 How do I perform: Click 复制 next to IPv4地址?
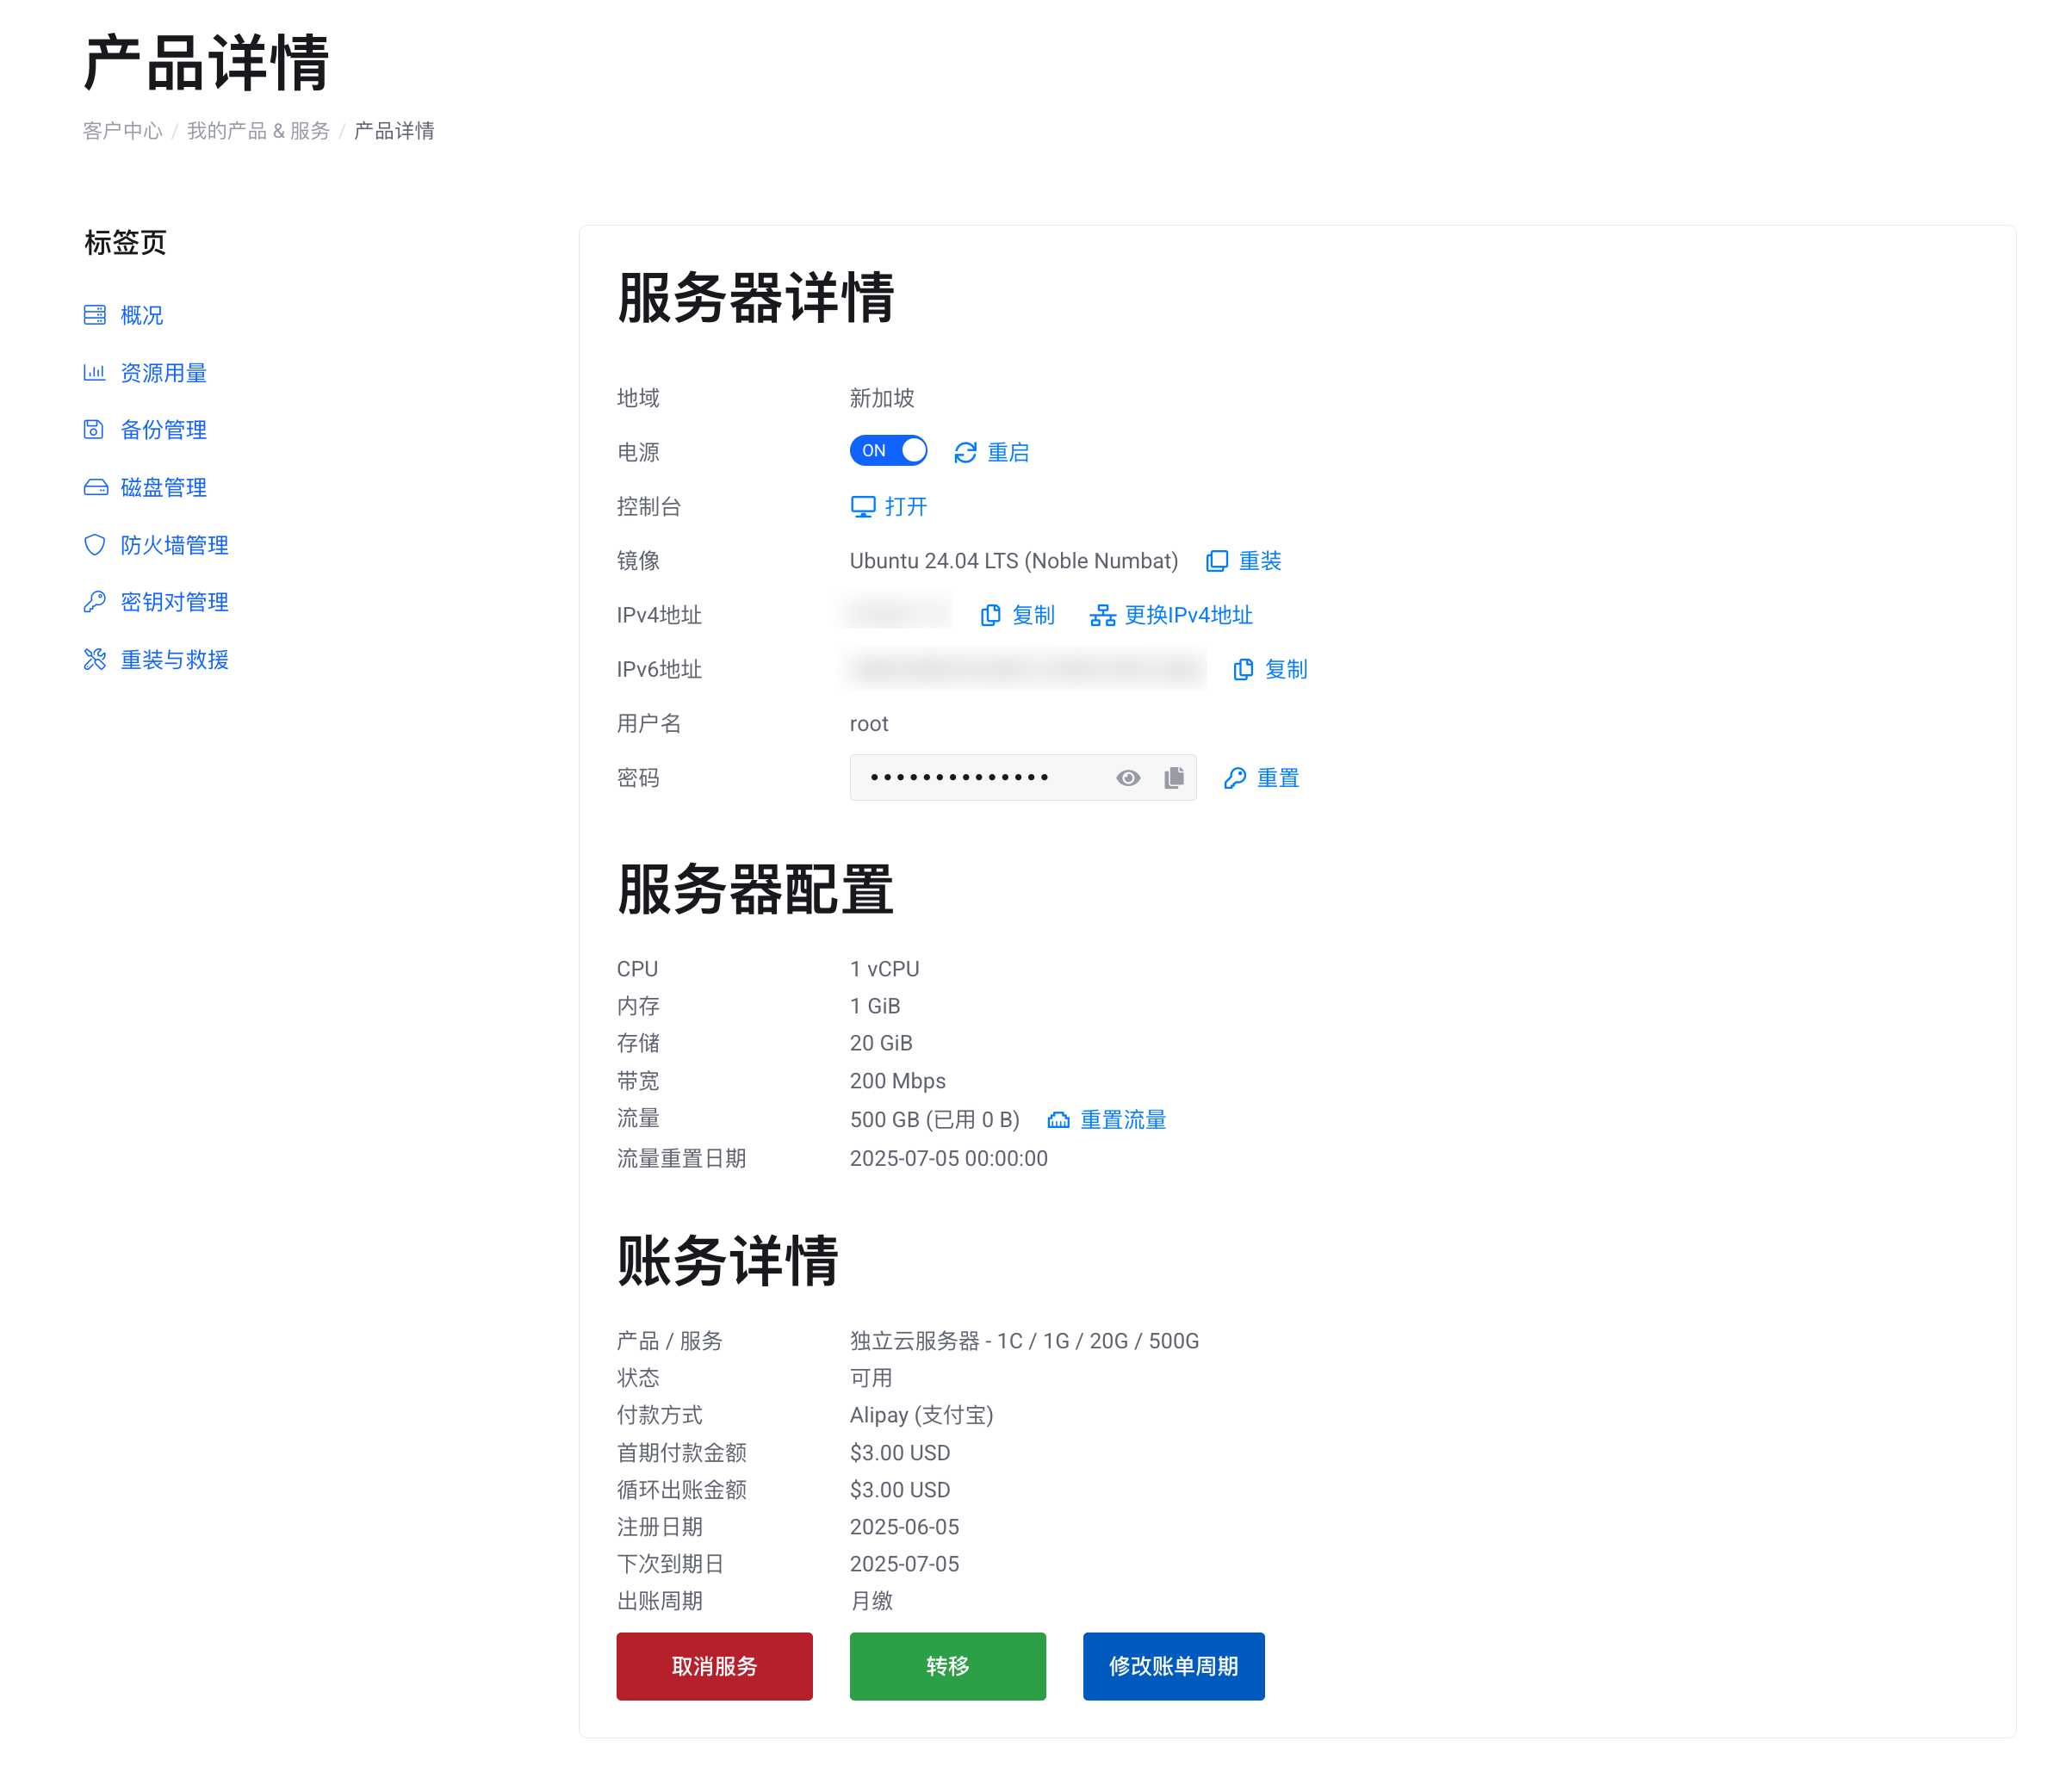tap(1033, 616)
